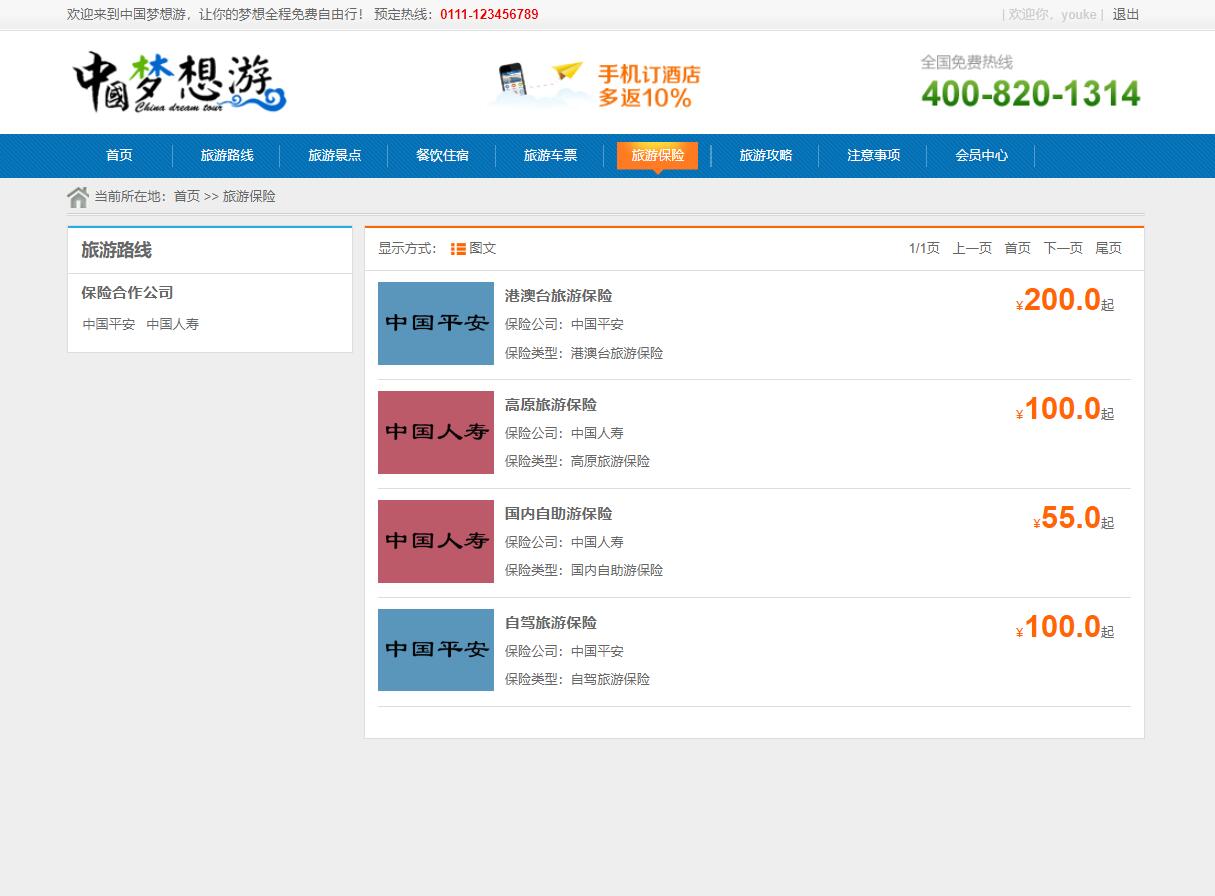The width and height of the screenshot is (1215, 896).
Task: Switch to 旅游景点 navigation tab
Action: (334, 155)
